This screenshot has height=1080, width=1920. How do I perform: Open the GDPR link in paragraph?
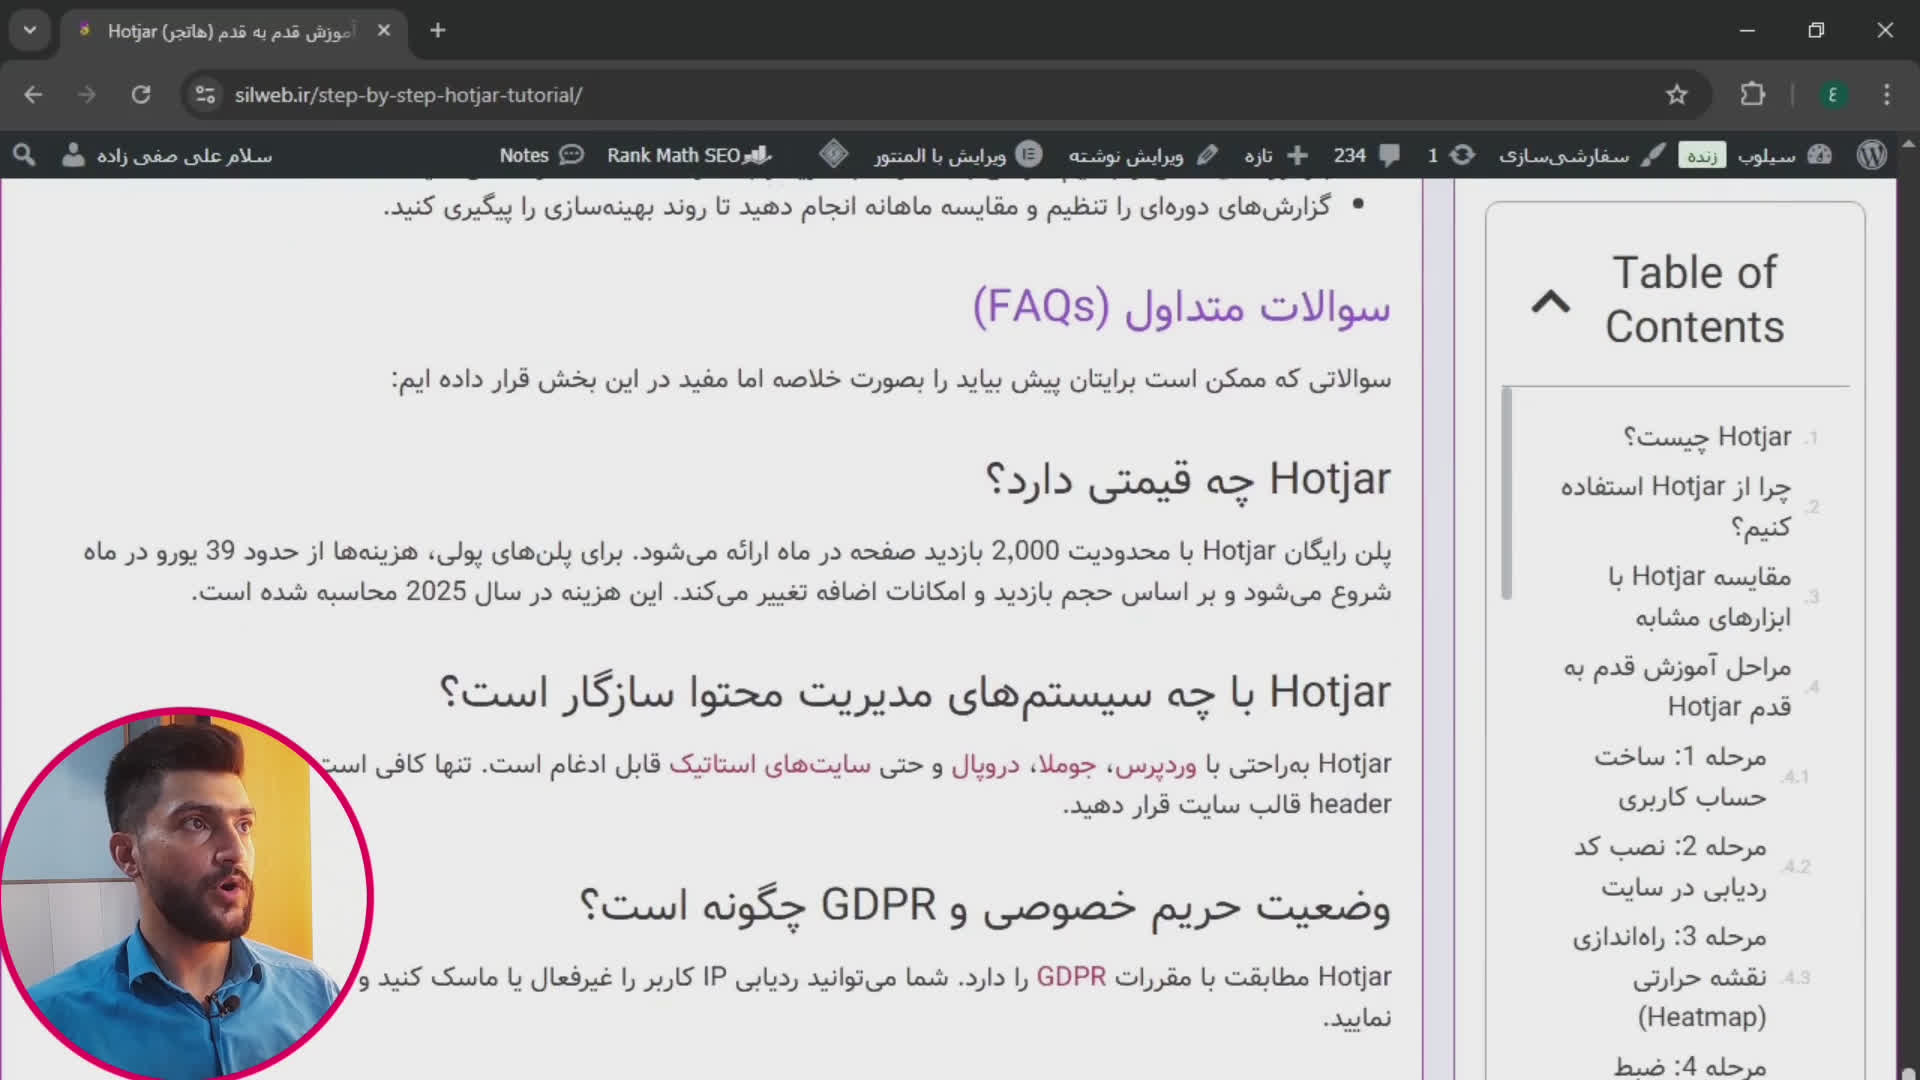pyautogui.click(x=1071, y=977)
